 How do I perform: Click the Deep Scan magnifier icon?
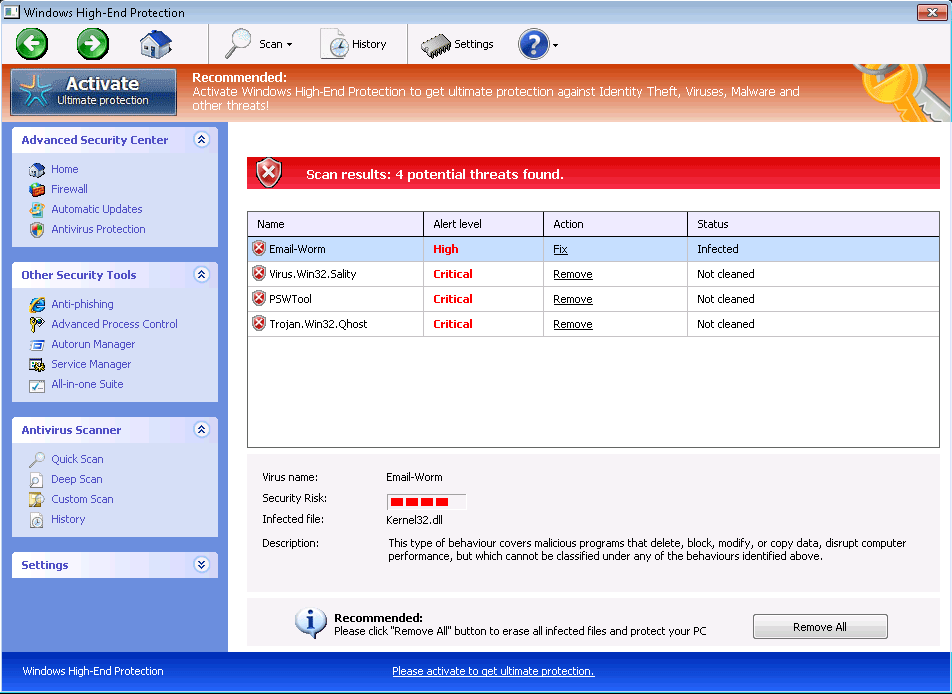pyautogui.click(x=37, y=479)
